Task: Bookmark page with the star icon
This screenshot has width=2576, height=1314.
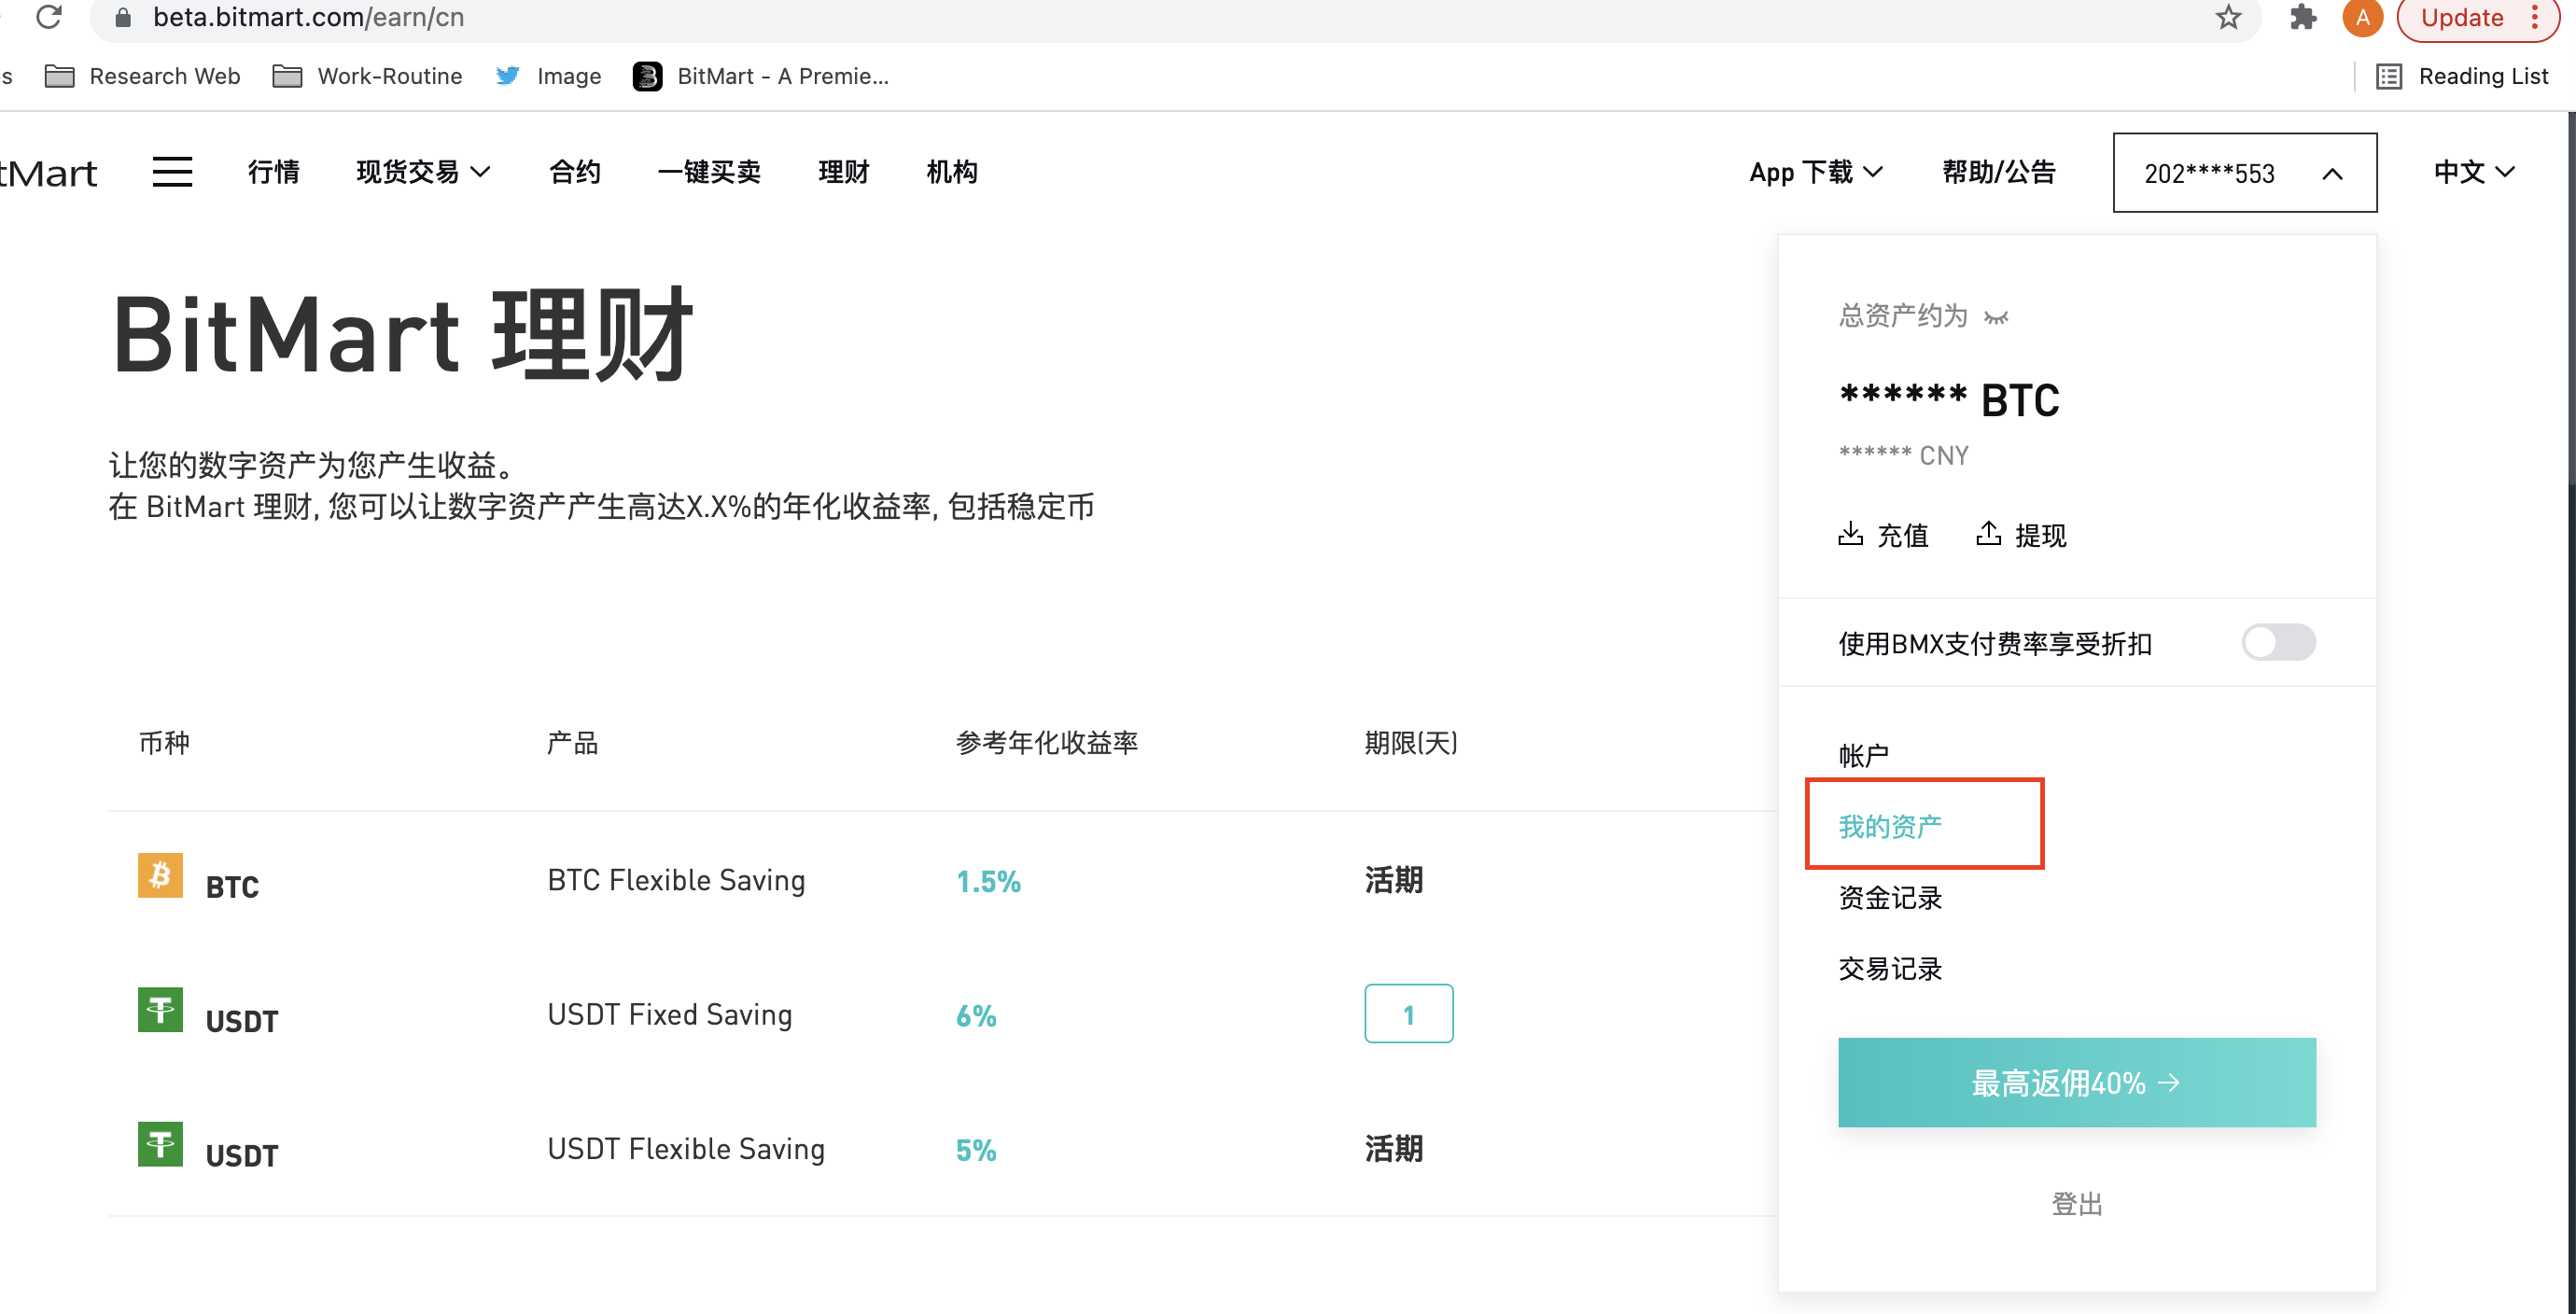Action: [x=2228, y=17]
